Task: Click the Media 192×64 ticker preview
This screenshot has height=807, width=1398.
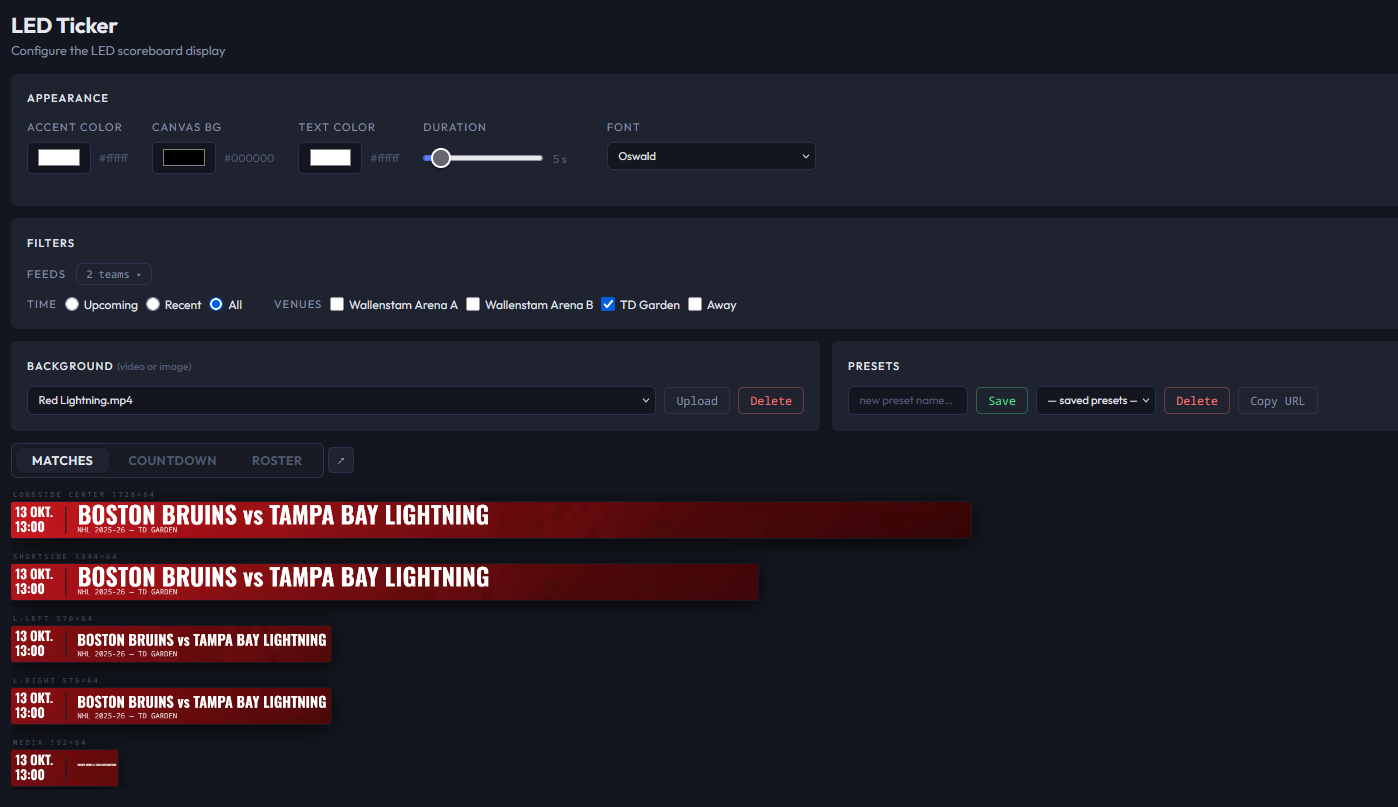Action: (x=64, y=768)
